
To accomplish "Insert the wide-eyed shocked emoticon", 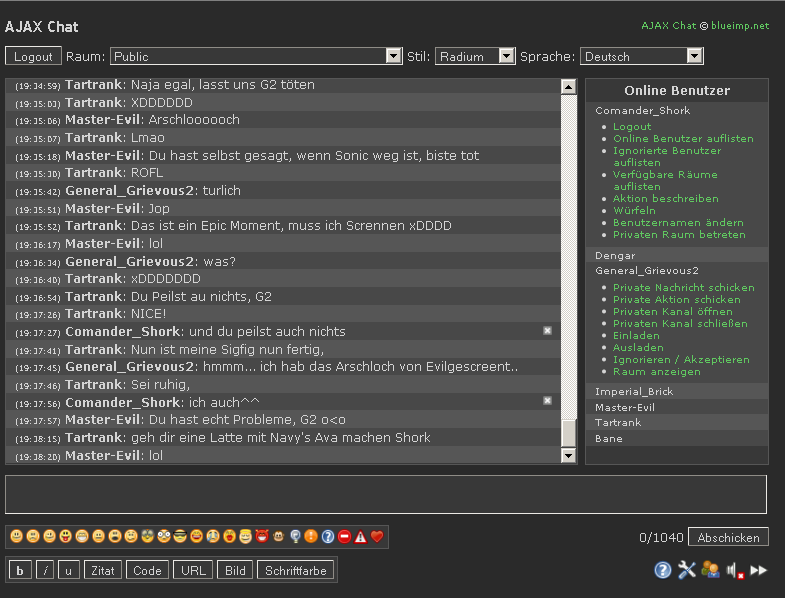I will pos(164,537).
